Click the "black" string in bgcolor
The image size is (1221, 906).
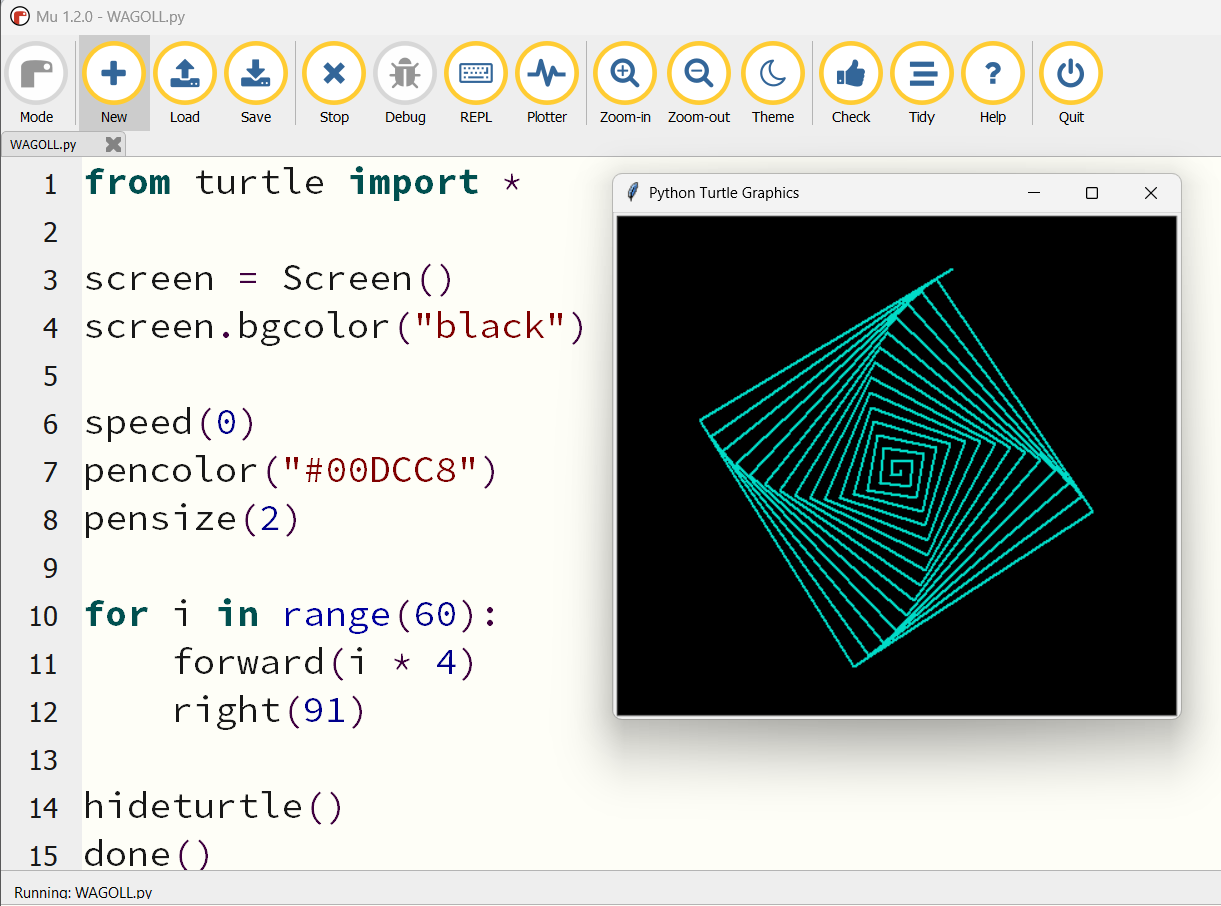489,327
